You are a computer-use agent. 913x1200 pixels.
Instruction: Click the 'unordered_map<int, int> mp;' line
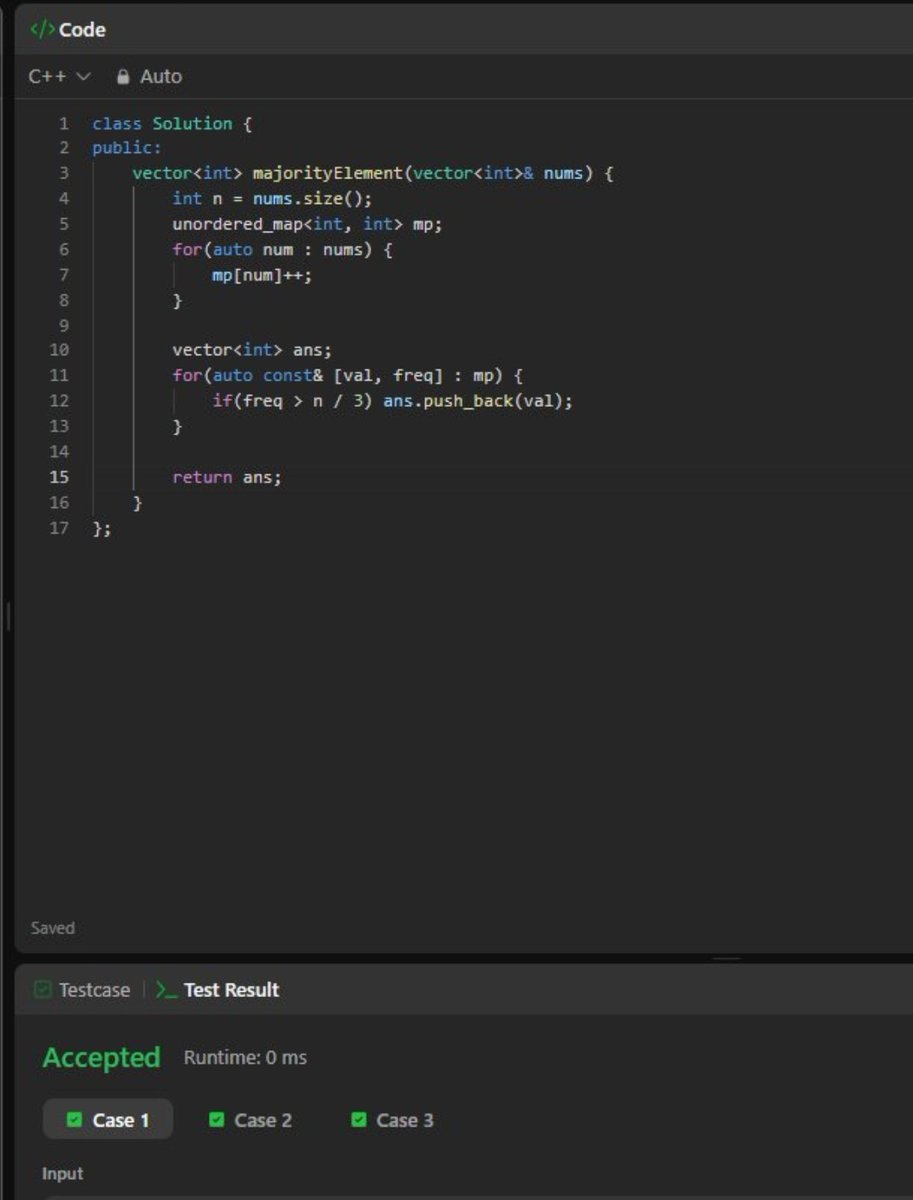coord(307,224)
